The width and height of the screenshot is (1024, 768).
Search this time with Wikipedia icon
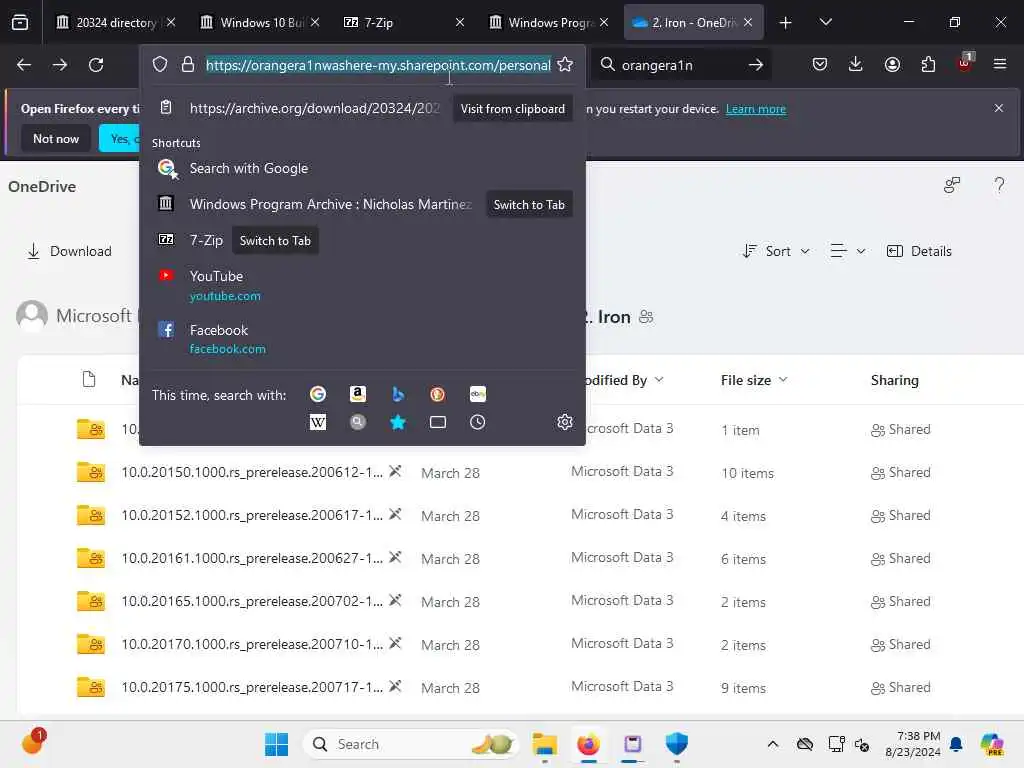click(318, 422)
